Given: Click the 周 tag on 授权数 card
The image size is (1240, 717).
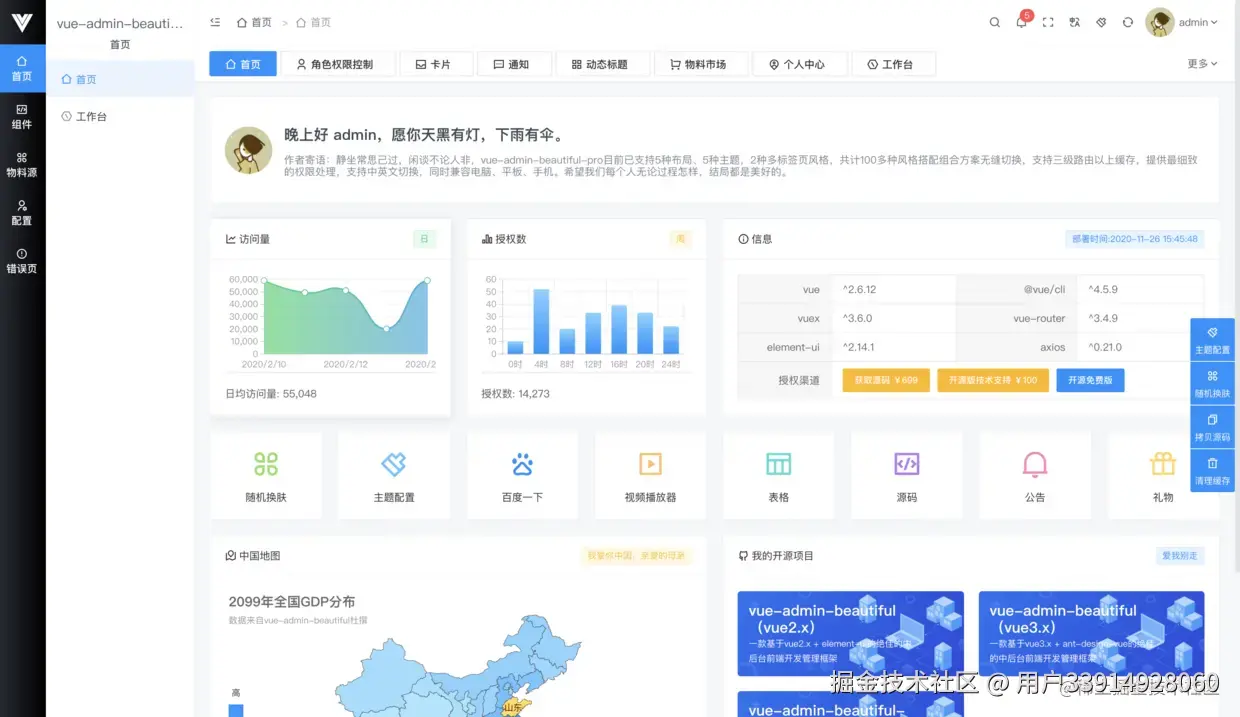Looking at the screenshot, I should pyautogui.click(x=680, y=239).
